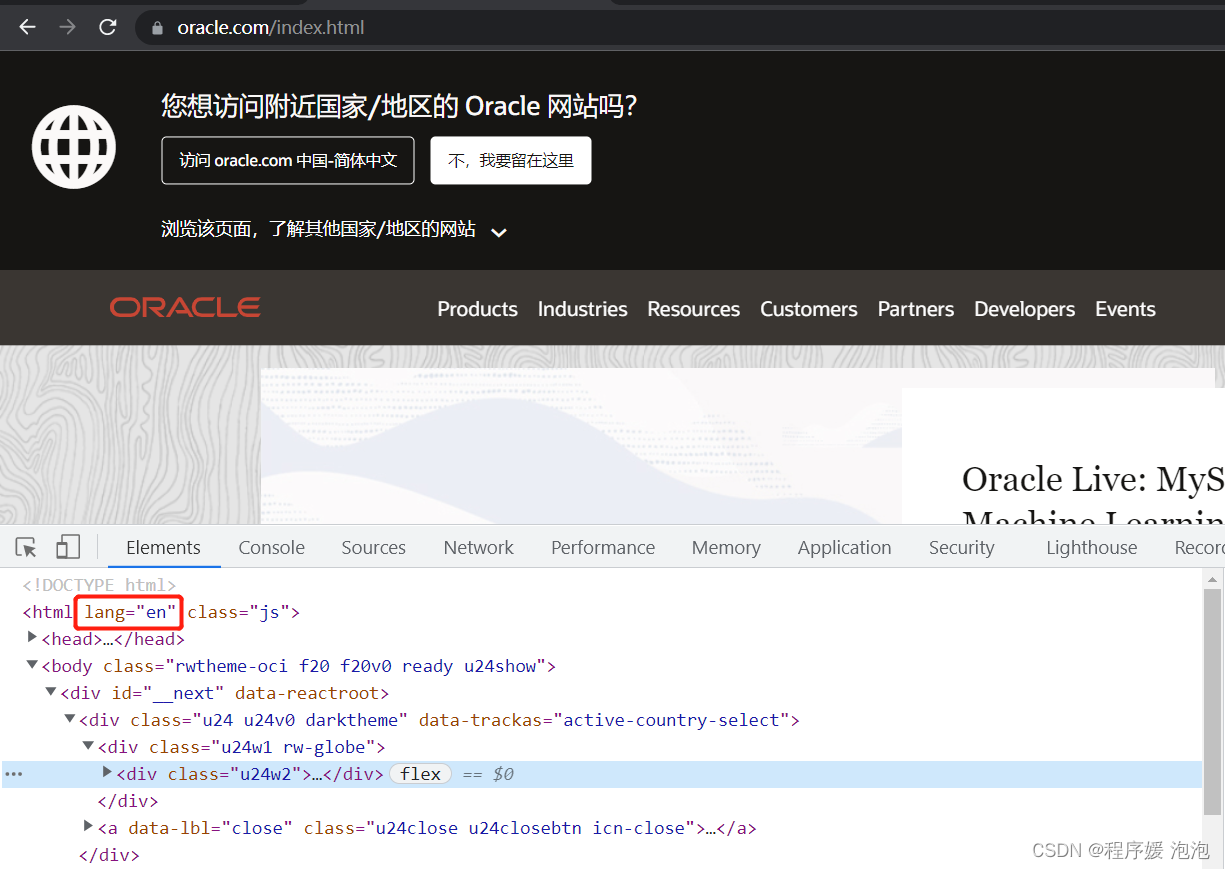Click the 不, 我要留在这里 button
Image resolution: width=1225 pixels, height=869 pixels.
(511, 160)
